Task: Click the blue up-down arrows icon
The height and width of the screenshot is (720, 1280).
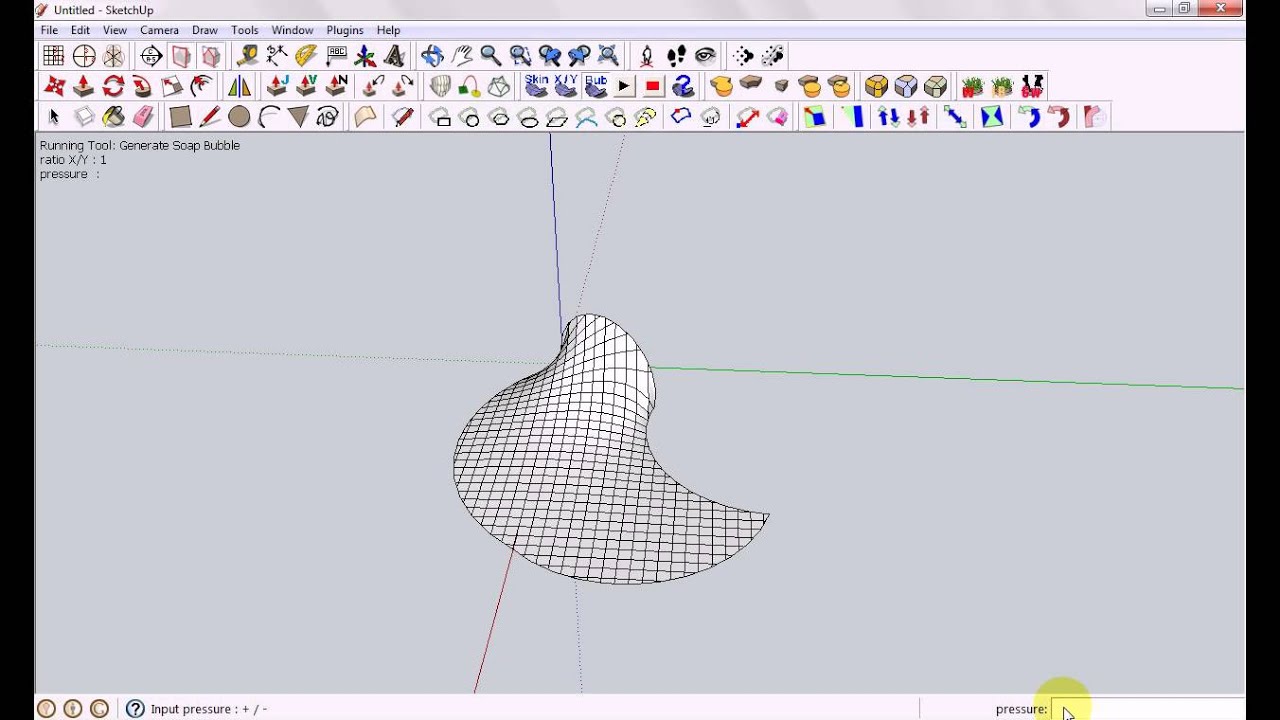Action: (x=889, y=117)
